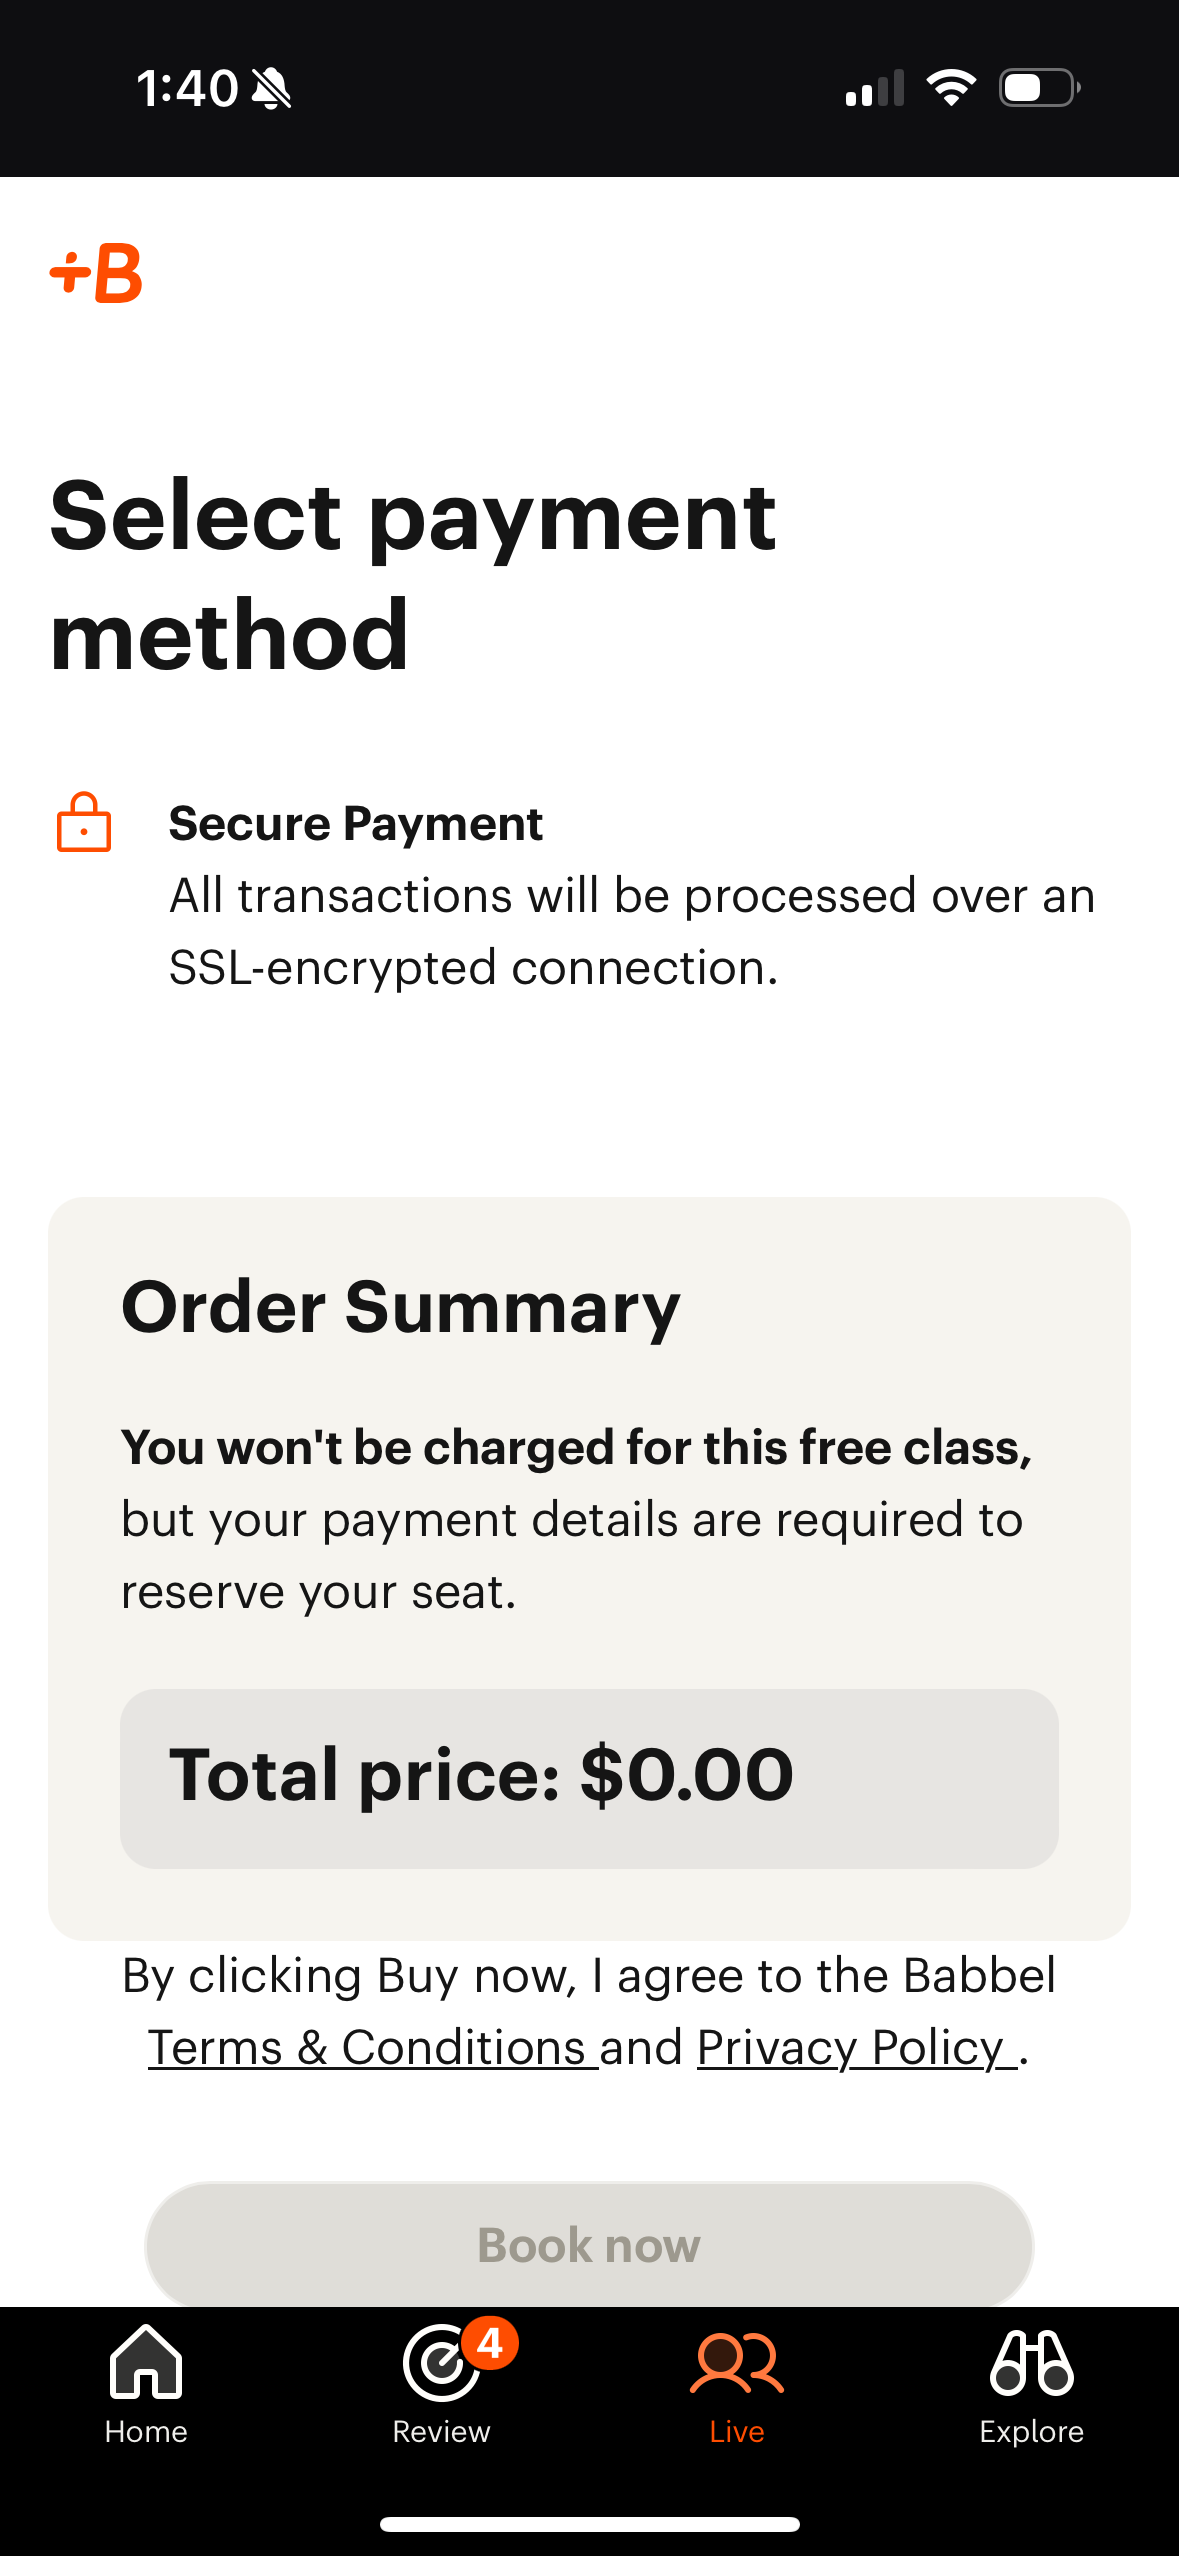Open the Home tab icon
1179x2556 pixels.
click(146, 2360)
